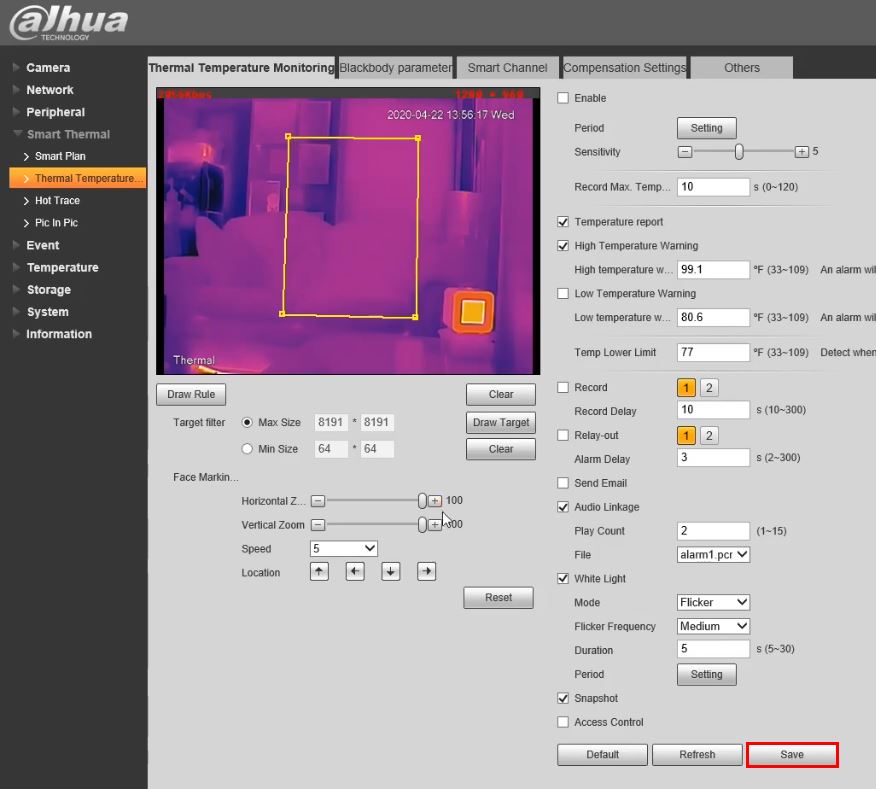876x789 pixels.
Task: Click the High temperature warning value field
Action: 713,270
